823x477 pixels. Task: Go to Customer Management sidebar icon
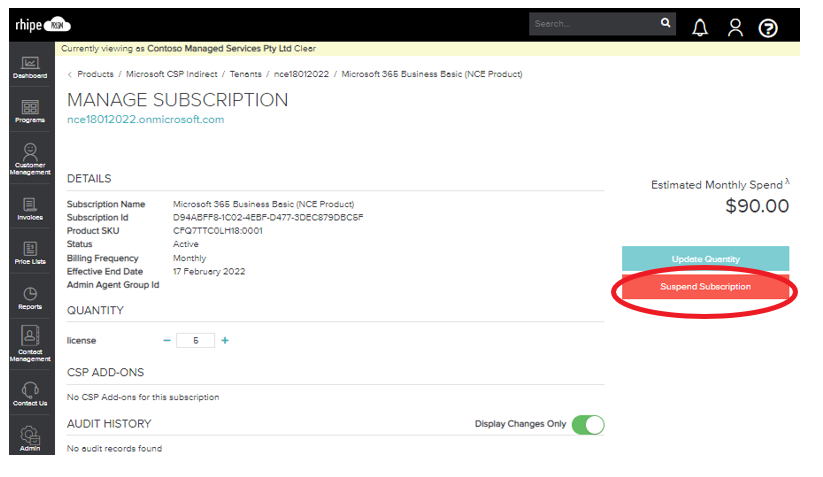pos(30,159)
